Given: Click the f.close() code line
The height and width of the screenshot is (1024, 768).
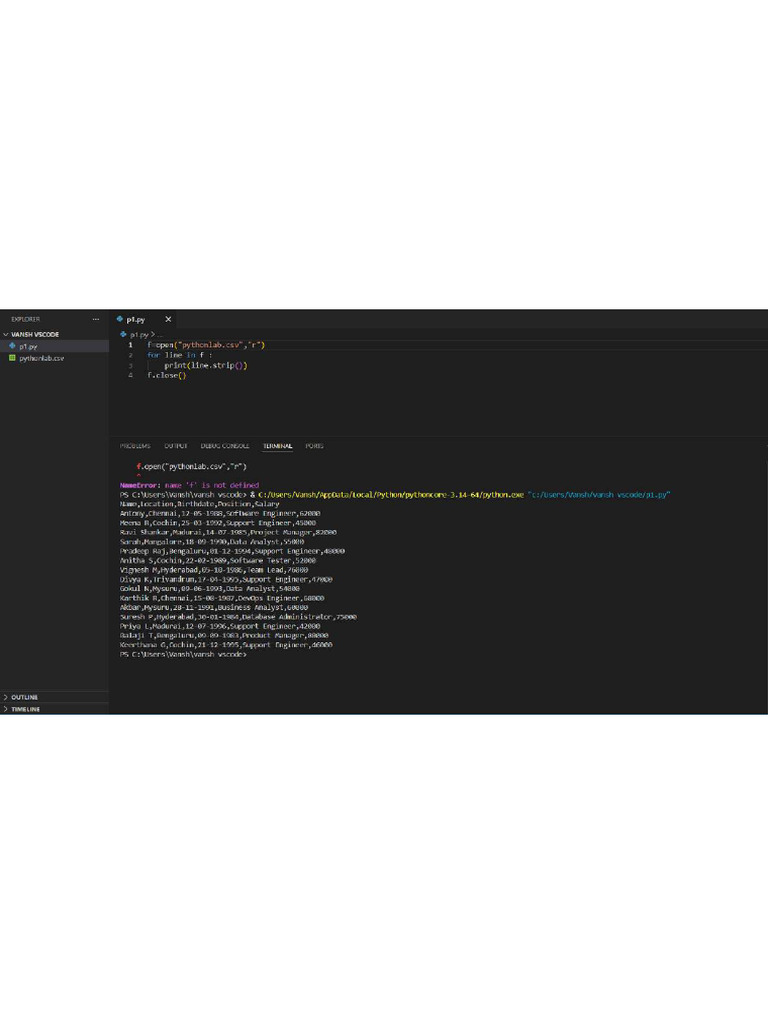Looking at the screenshot, I should pyautogui.click(x=167, y=376).
